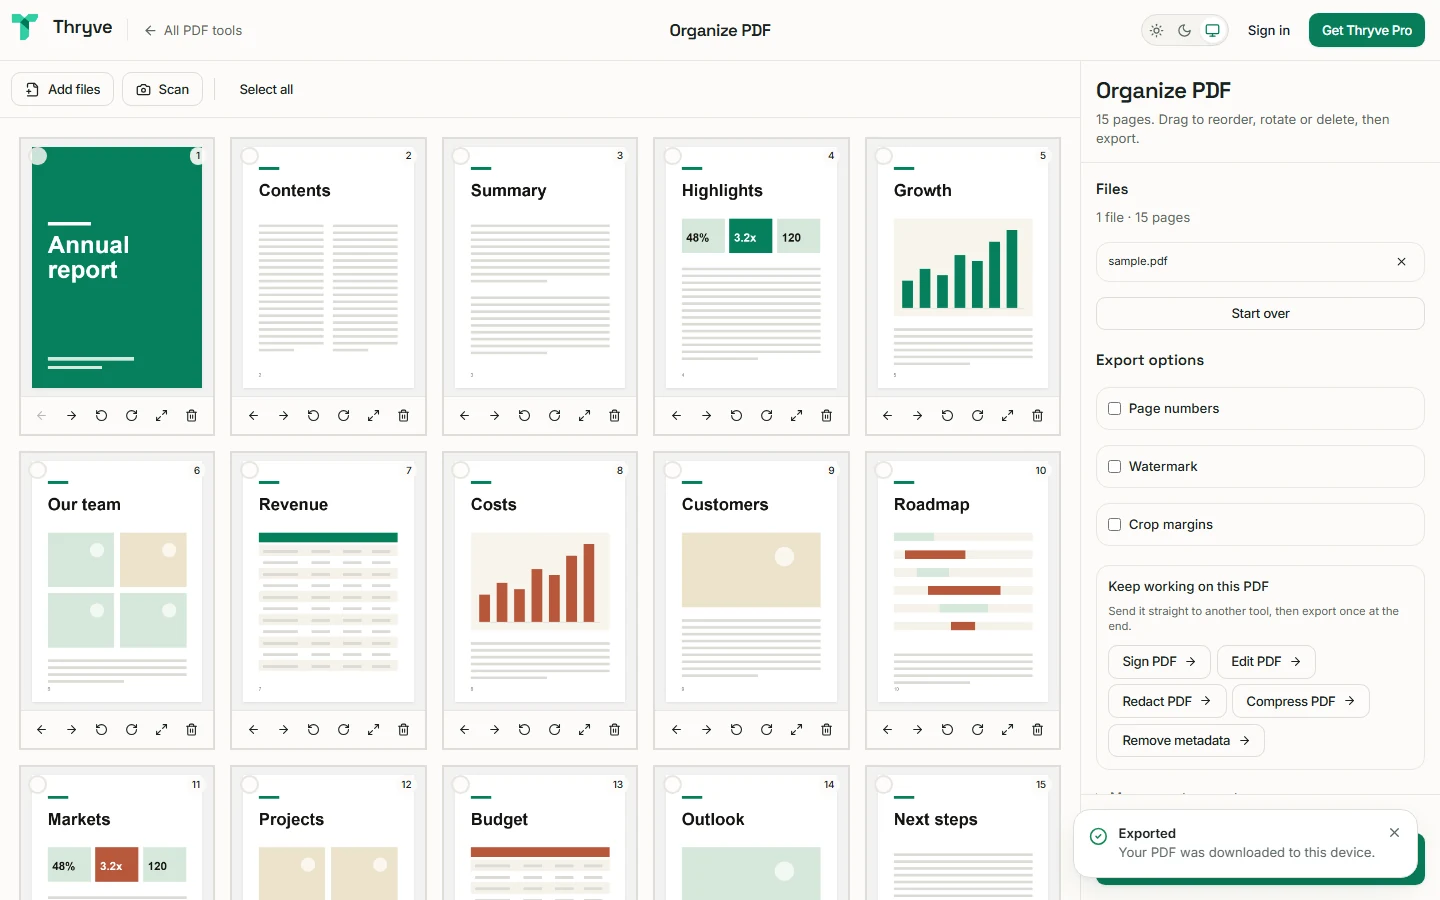Go back to All PDF tools
The image size is (1440, 900).
pyautogui.click(x=193, y=31)
